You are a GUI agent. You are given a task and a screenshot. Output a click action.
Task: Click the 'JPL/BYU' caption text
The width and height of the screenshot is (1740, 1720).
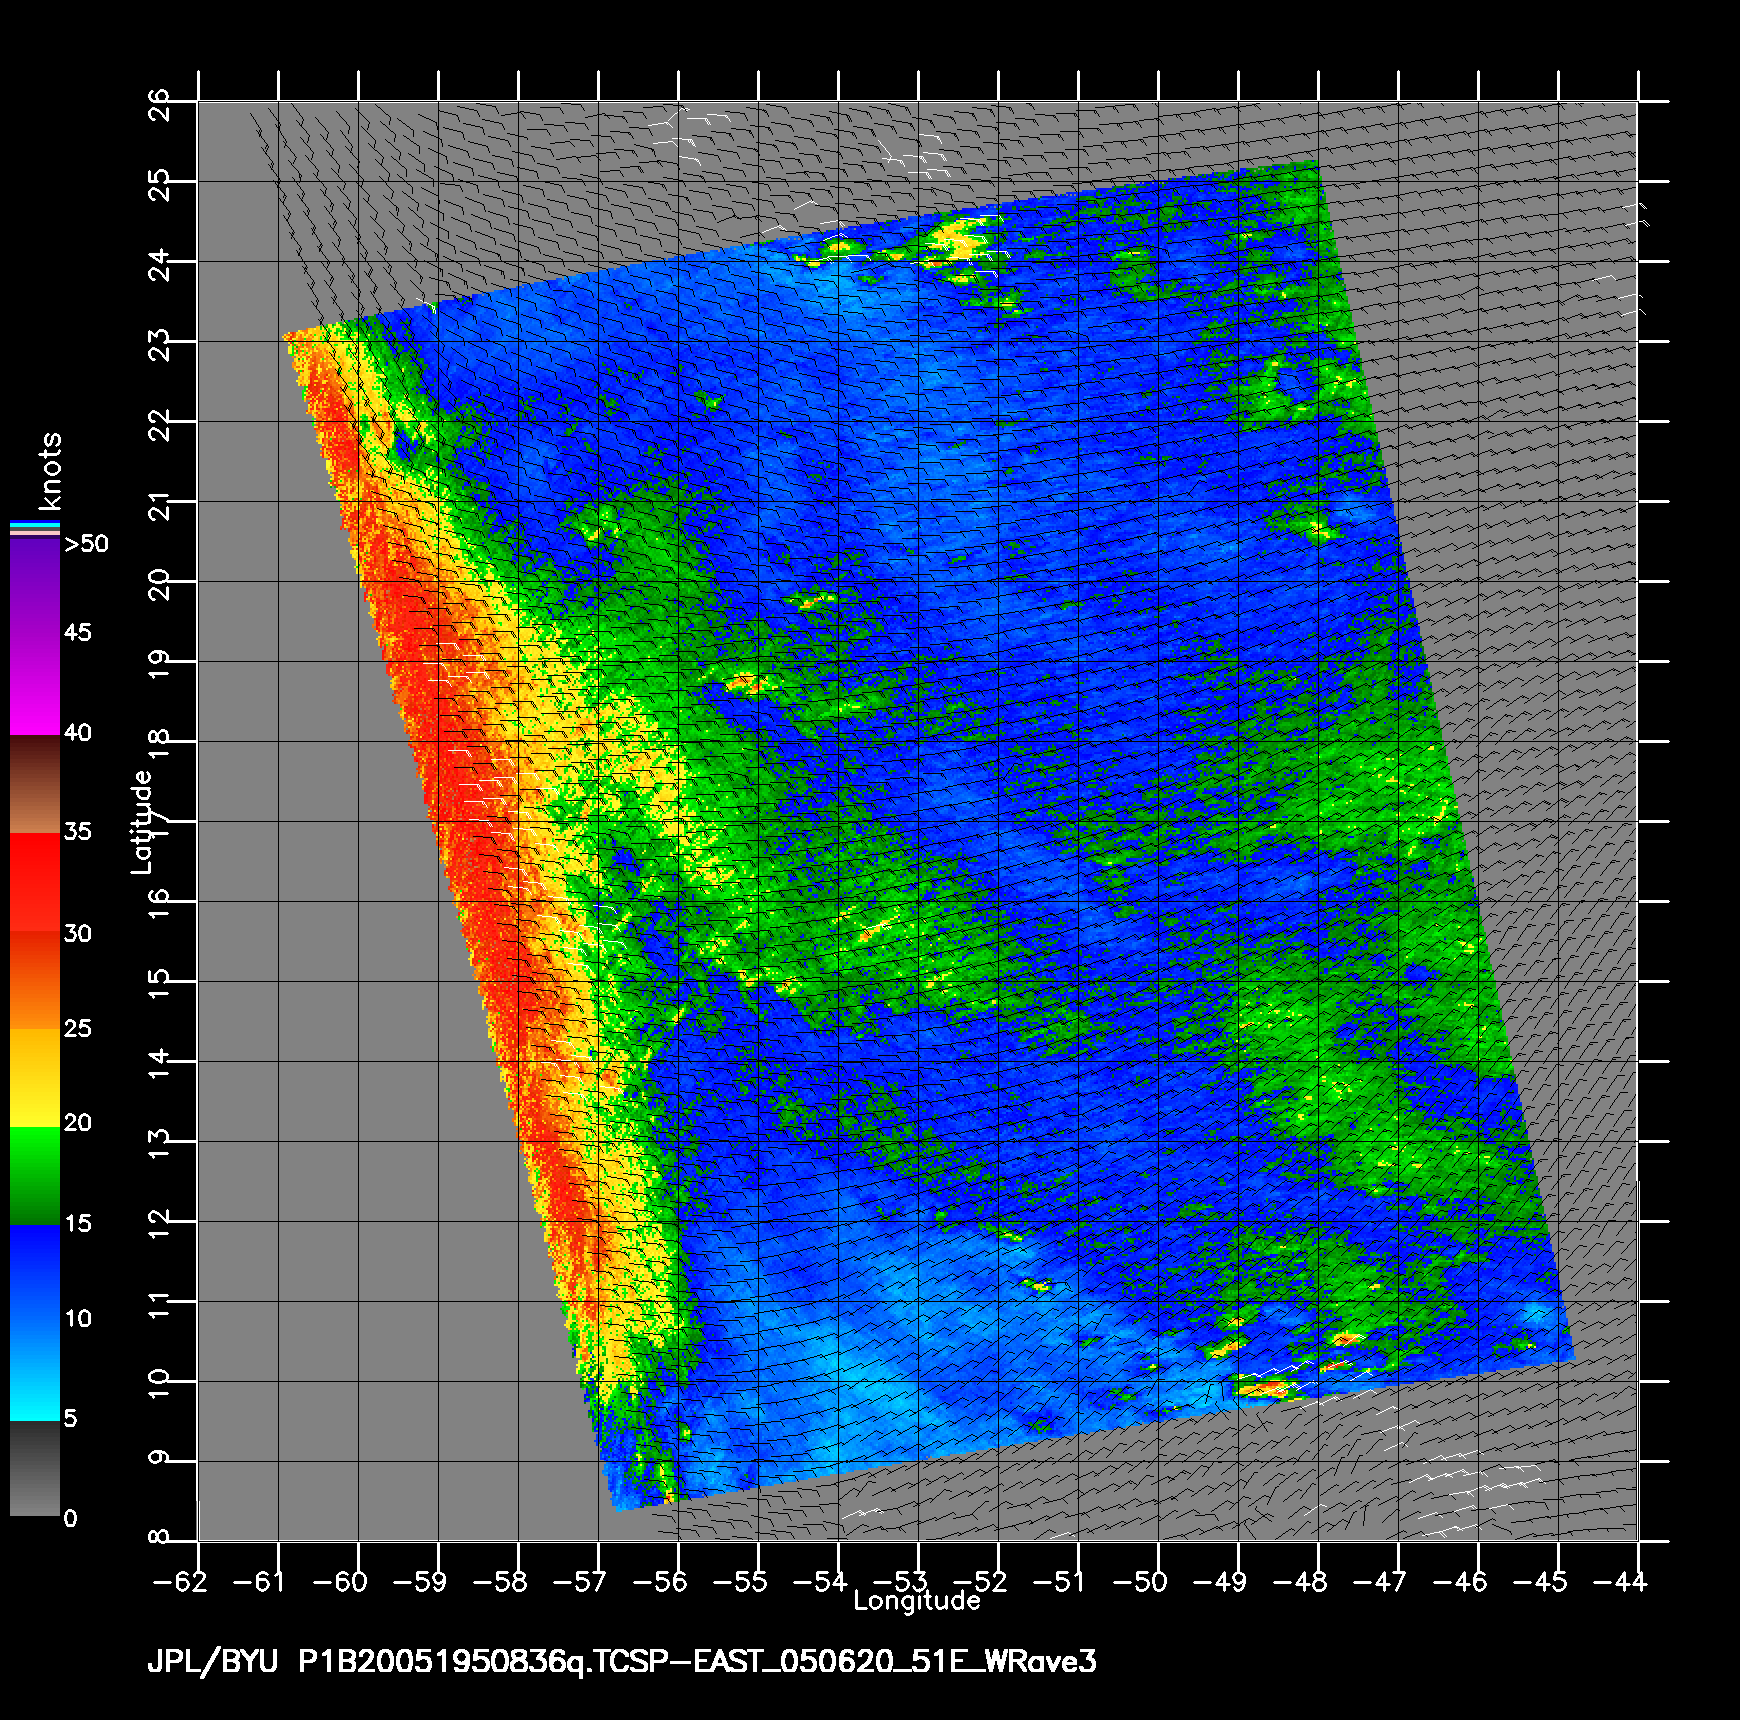[212, 1663]
